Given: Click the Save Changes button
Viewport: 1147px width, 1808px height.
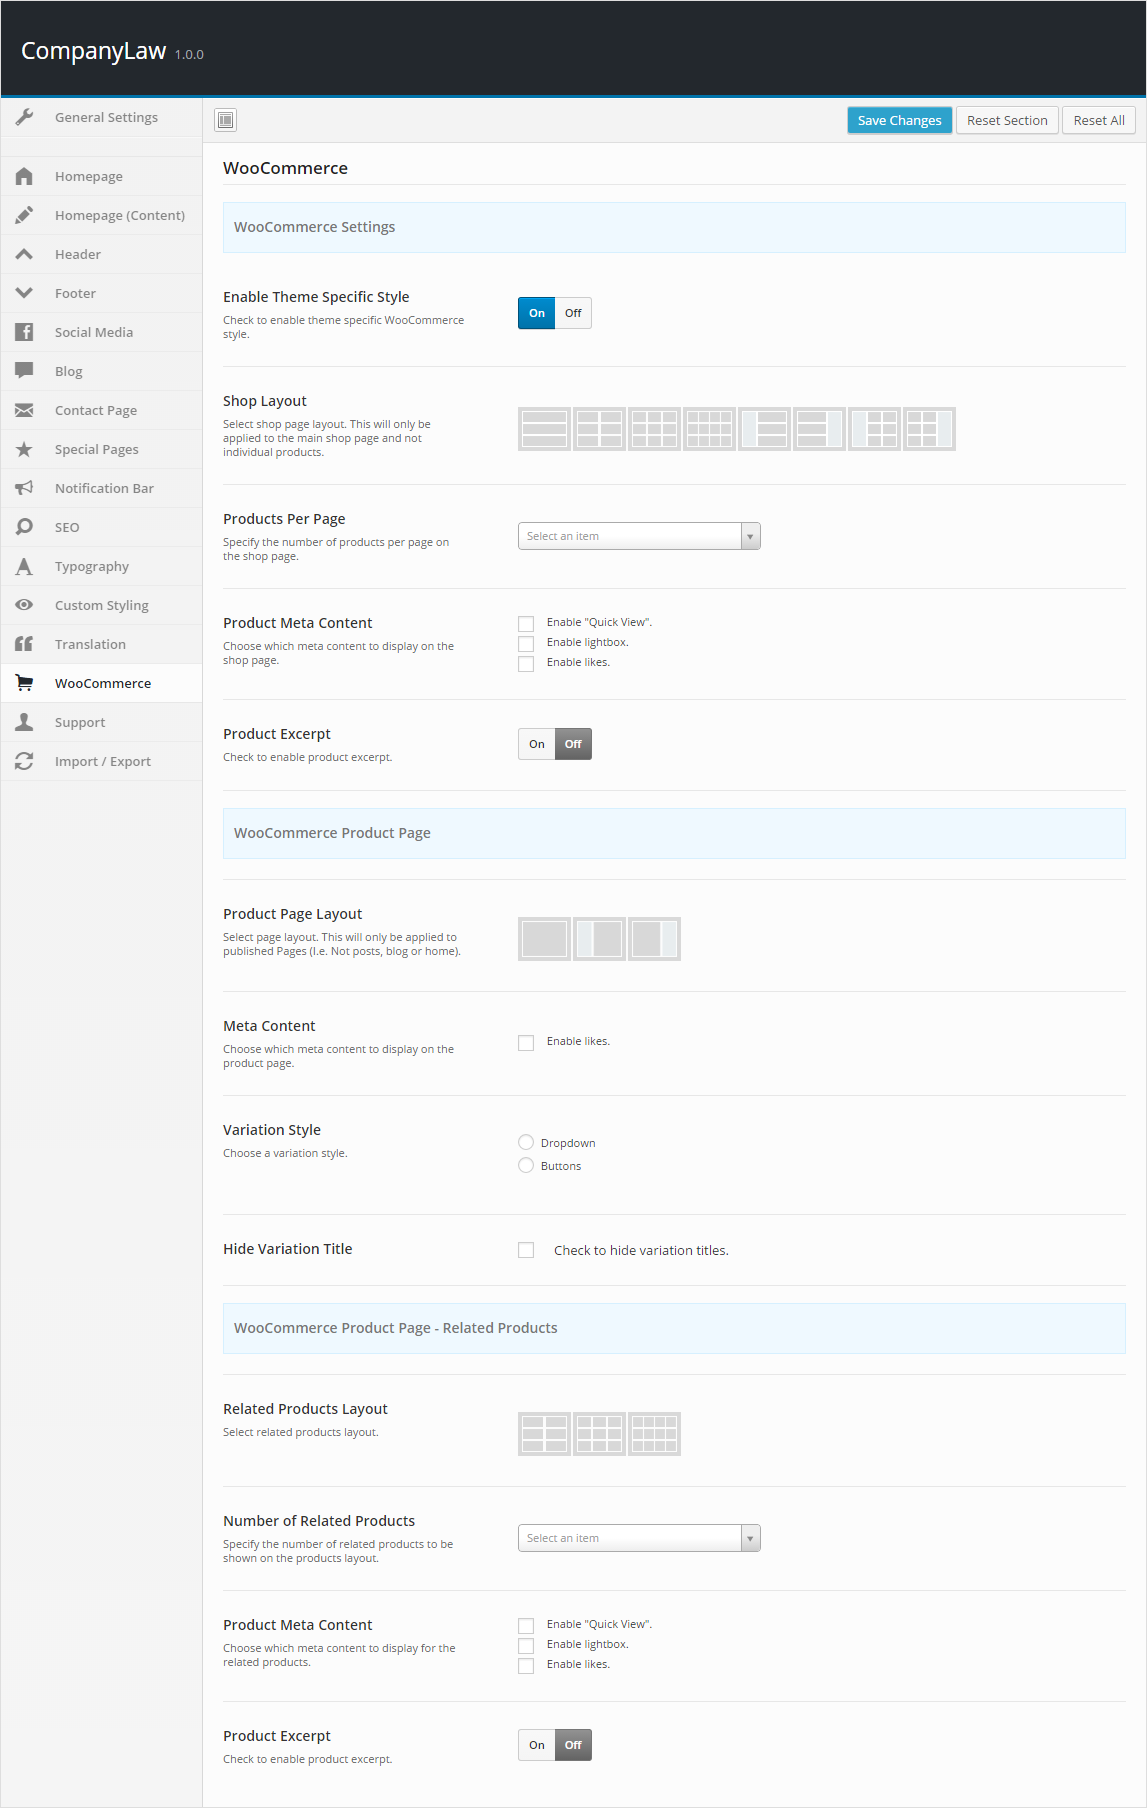Looking at the screenshot, I should (x=899, y=120).
